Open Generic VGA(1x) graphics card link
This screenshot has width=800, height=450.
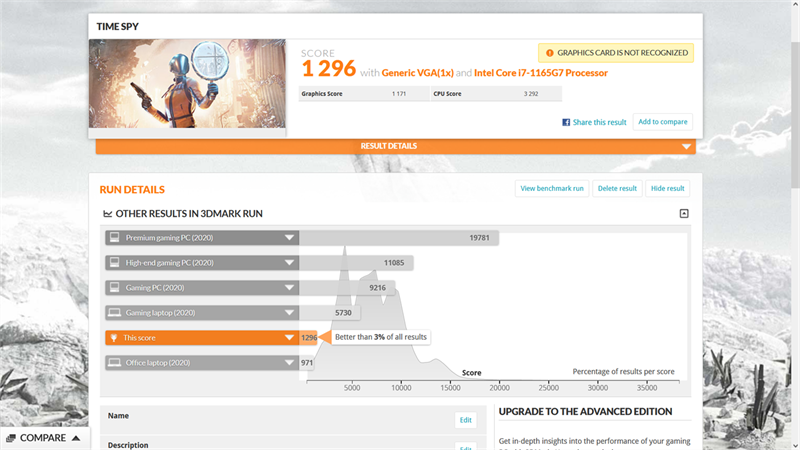[417, 73]
